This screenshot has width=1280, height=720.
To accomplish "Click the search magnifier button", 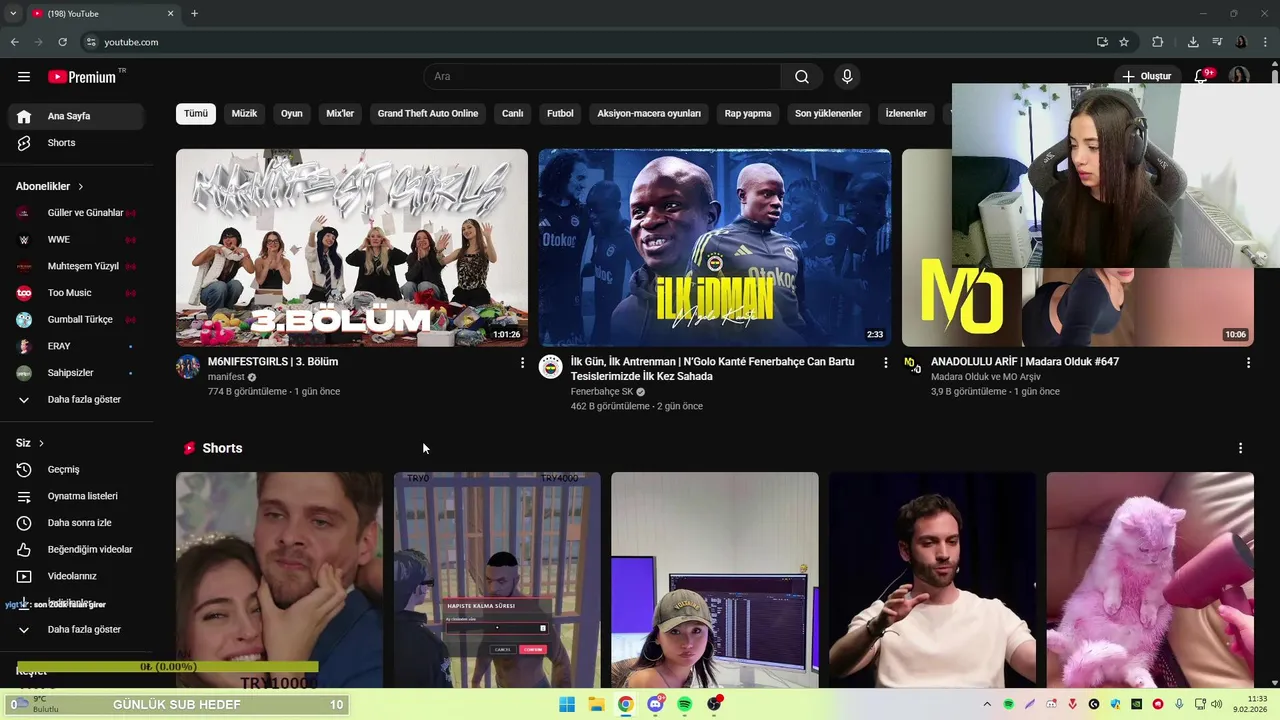I will click(x=802, y=77).
